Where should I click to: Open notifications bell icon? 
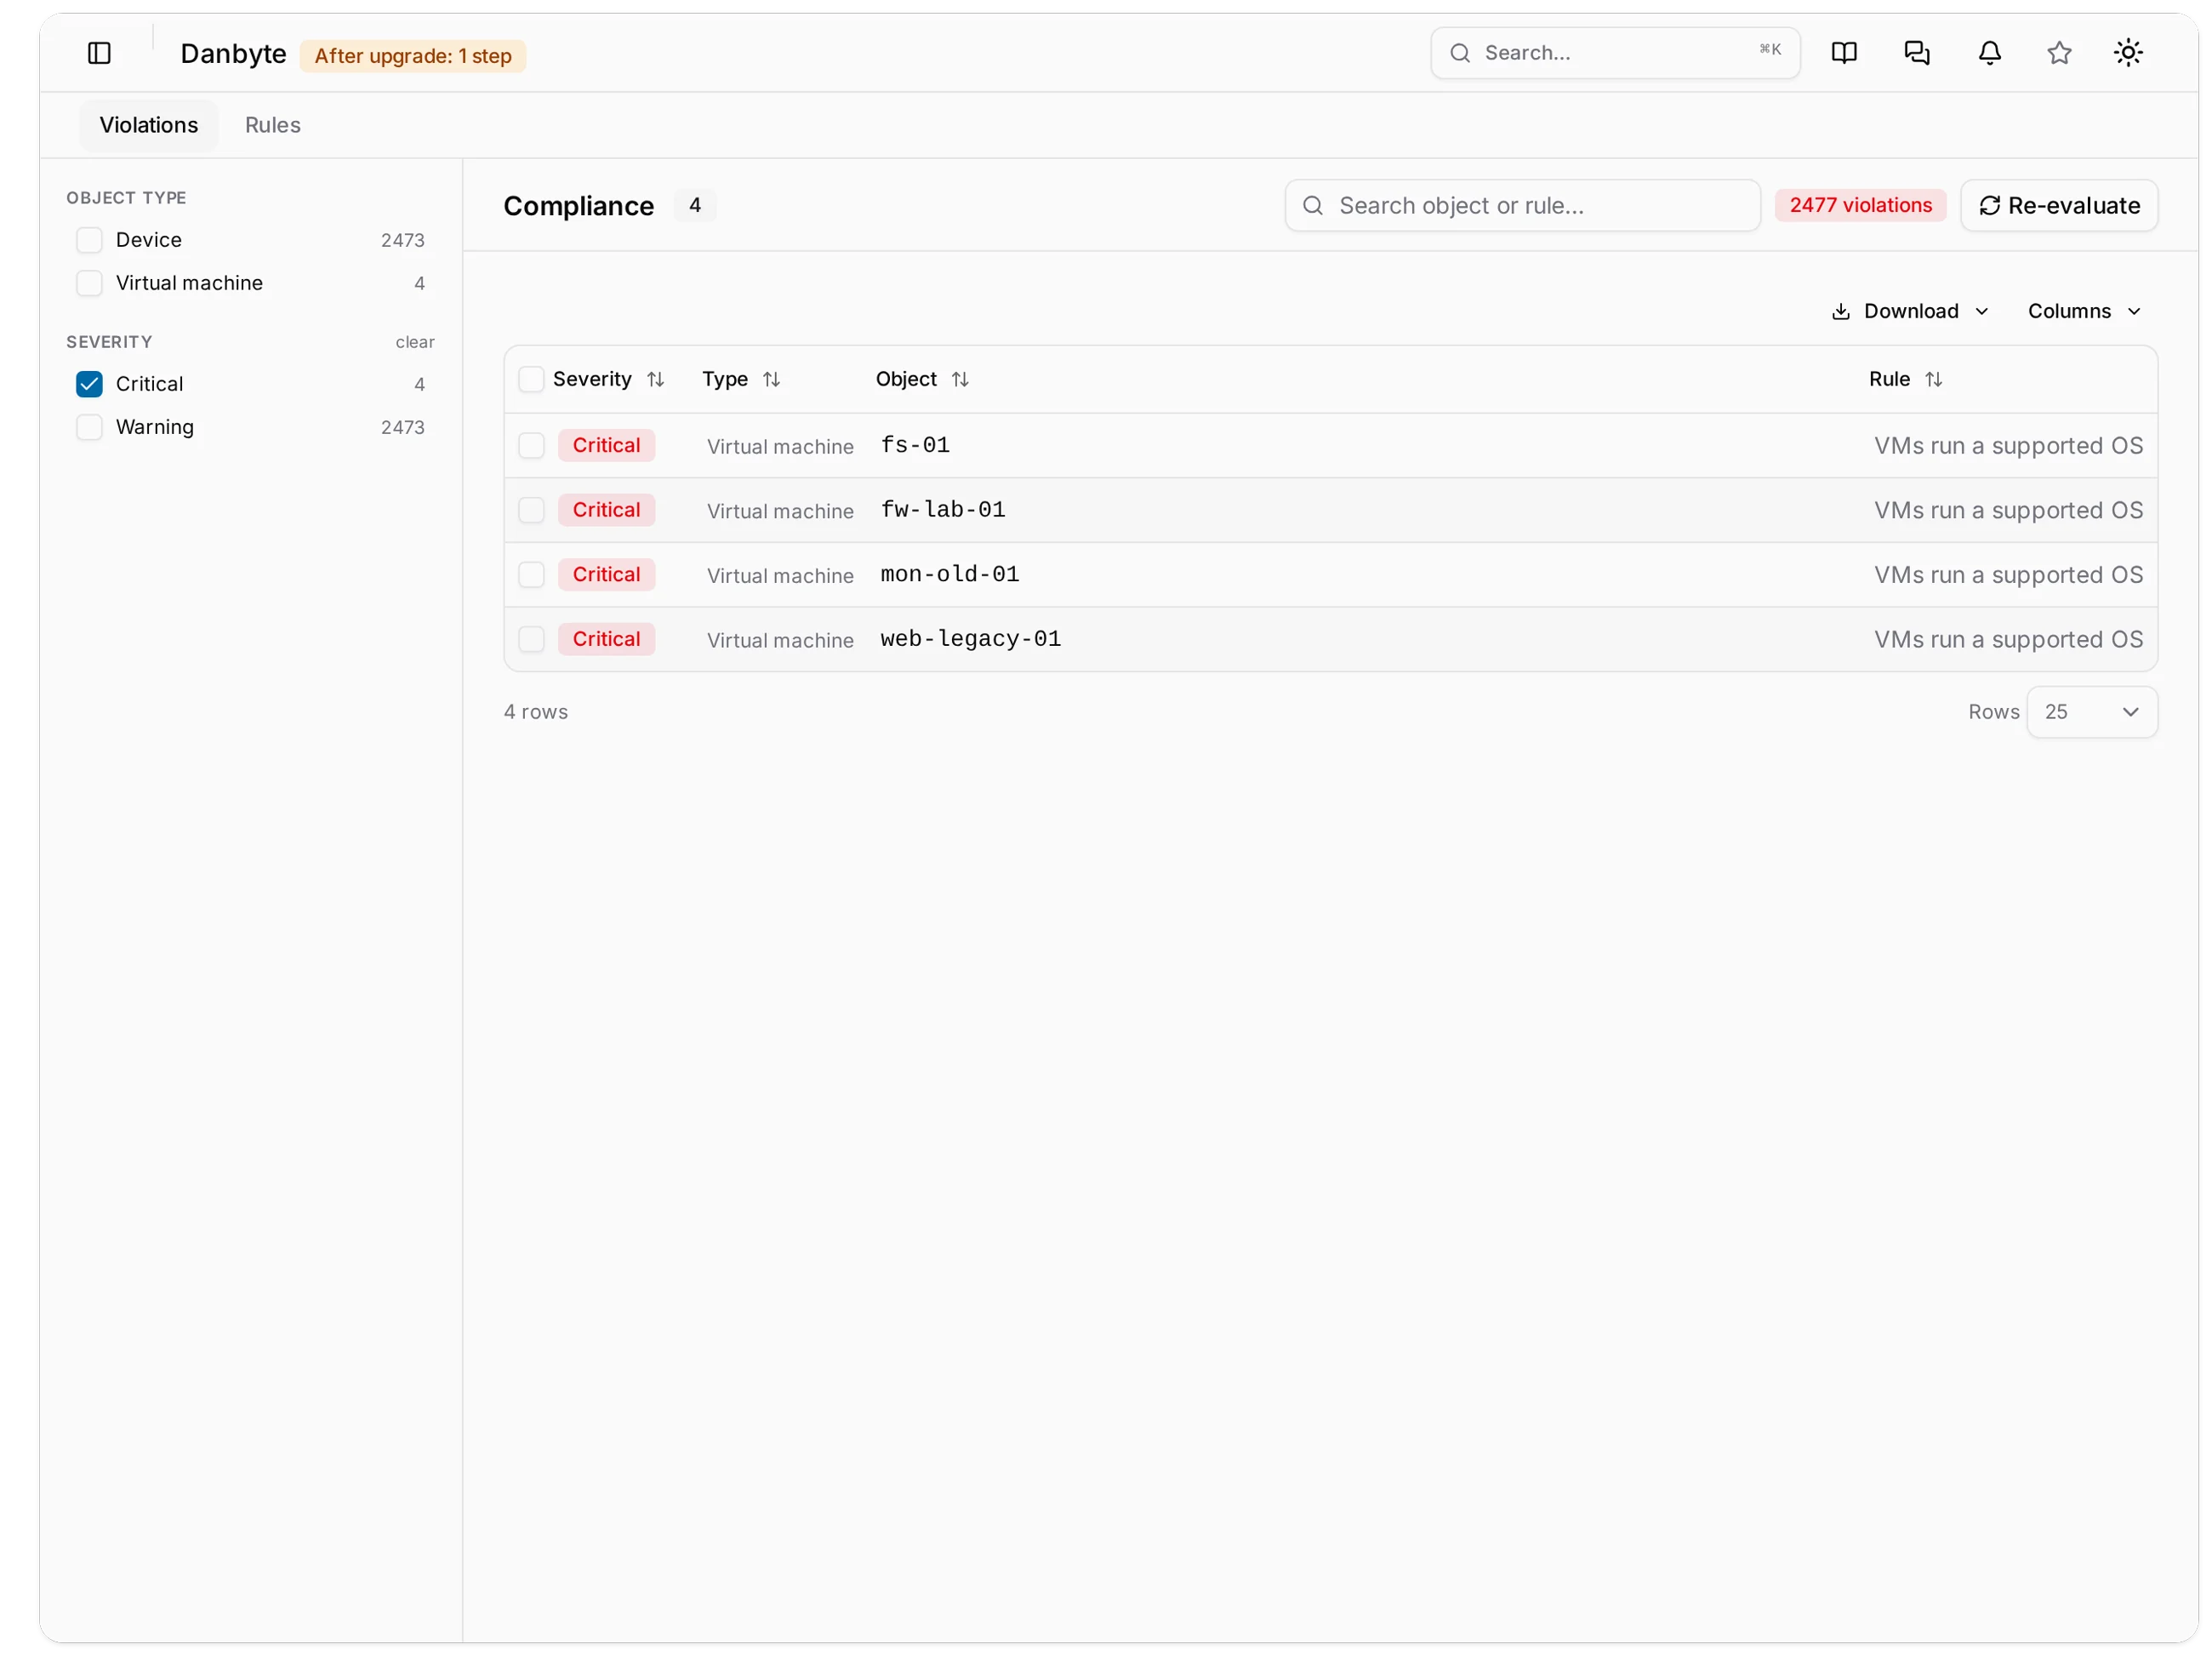coord(1990,53)
